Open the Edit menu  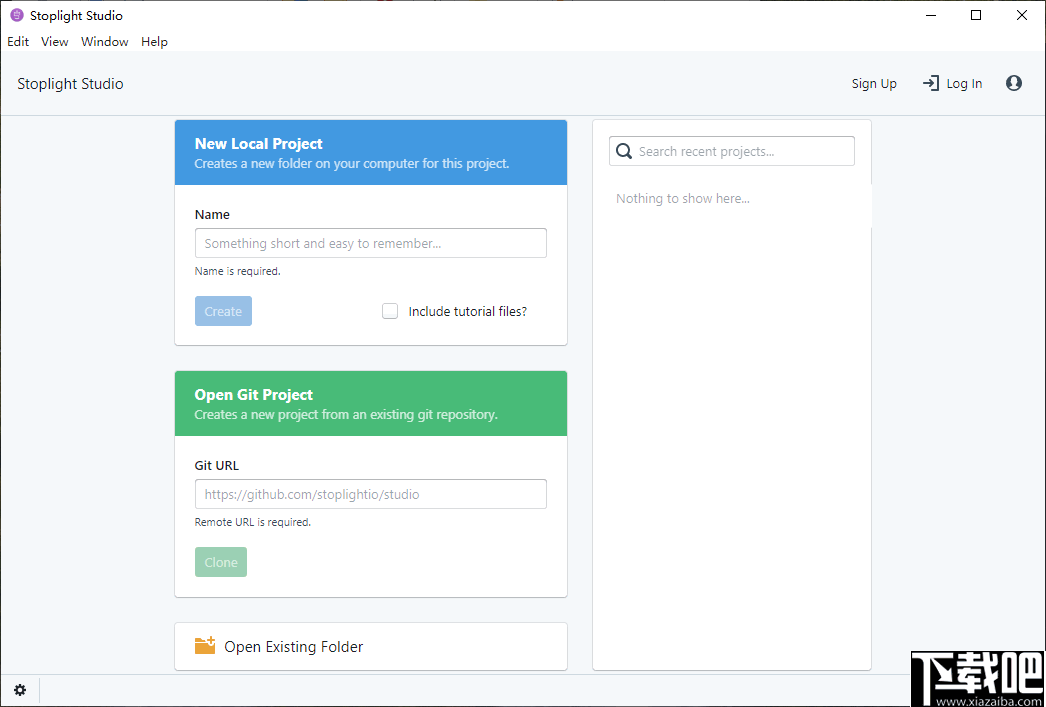18,42
